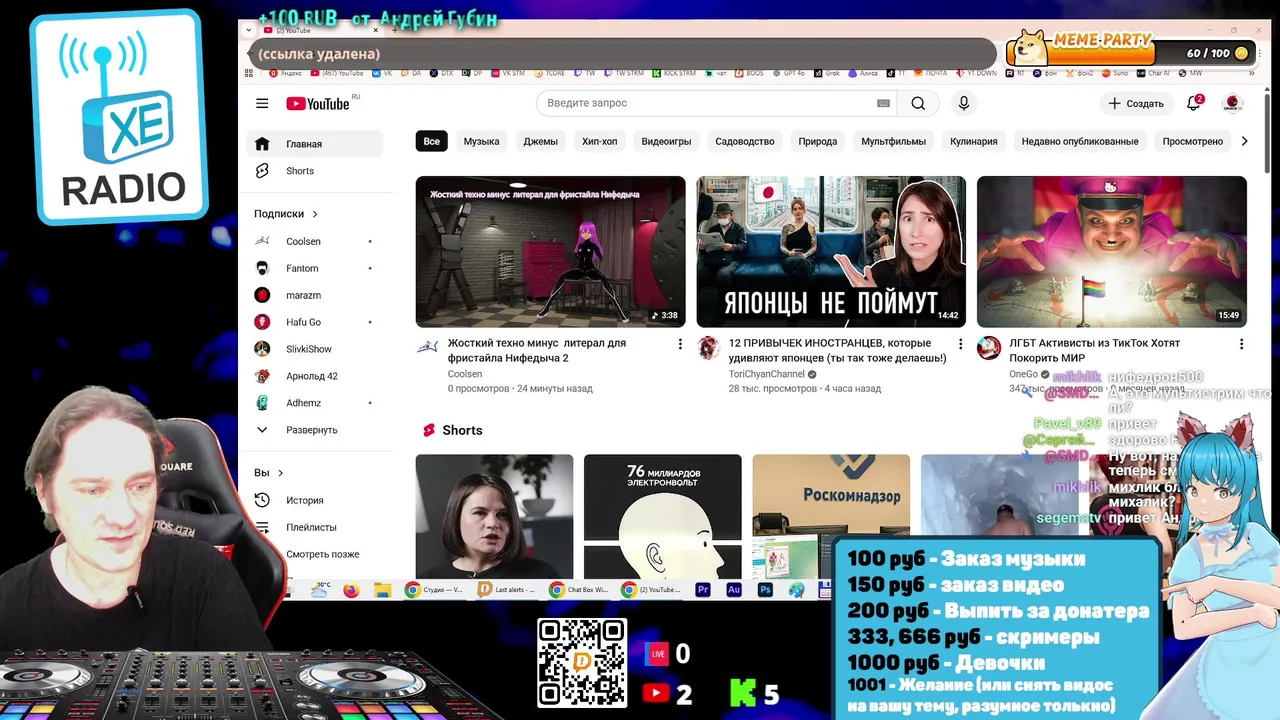The height and width of the screenshot is (720, 1280).
Task: Open Shorts in the sidebar
Action: tap(314, 171)
